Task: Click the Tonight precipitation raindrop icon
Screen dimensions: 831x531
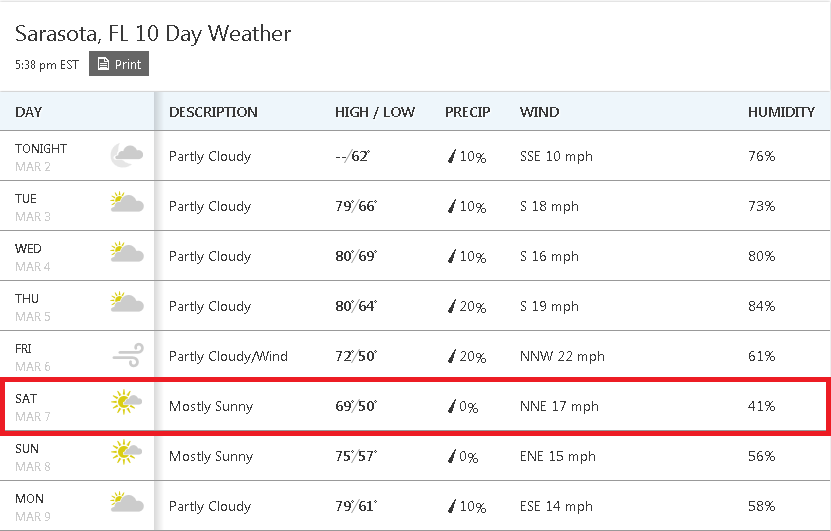Action: click(452, 156)
